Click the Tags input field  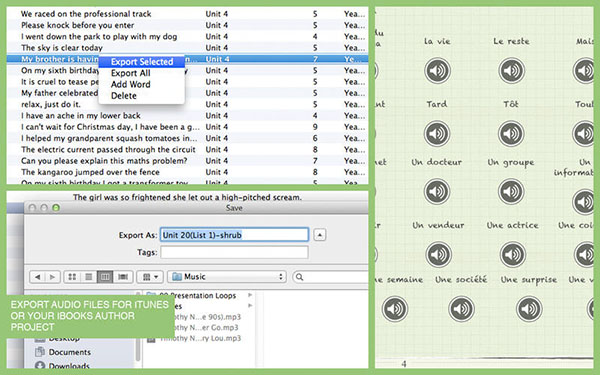(x=234, y=252)
